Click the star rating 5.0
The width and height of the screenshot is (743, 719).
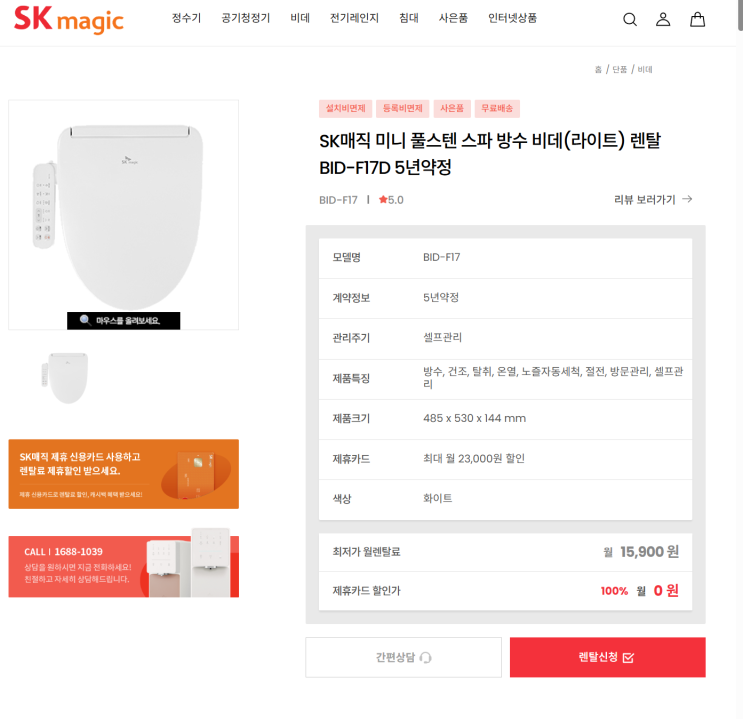click(391, 200)
